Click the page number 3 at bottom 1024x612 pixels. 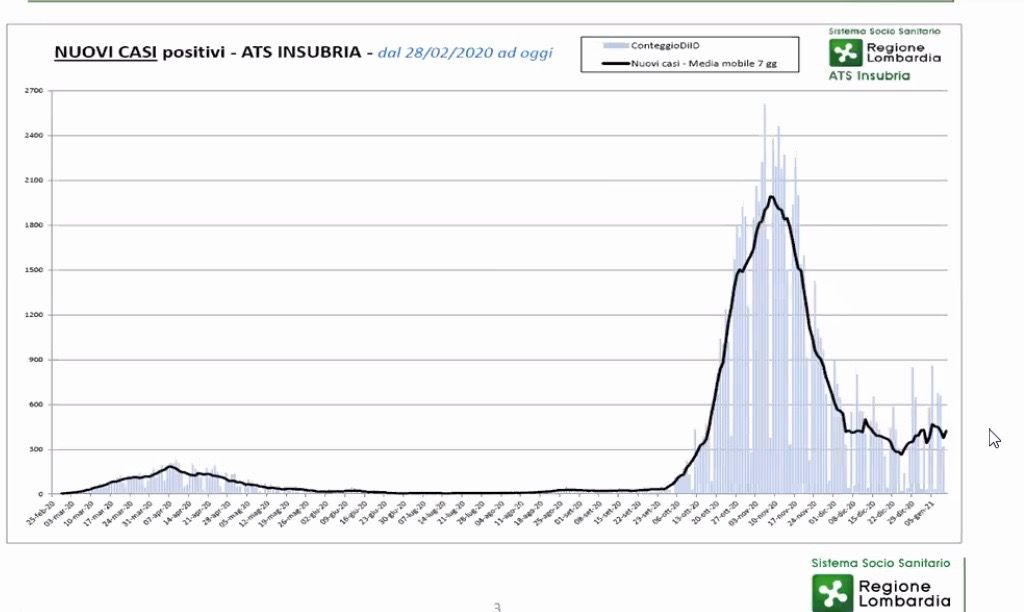pos(497,606)
